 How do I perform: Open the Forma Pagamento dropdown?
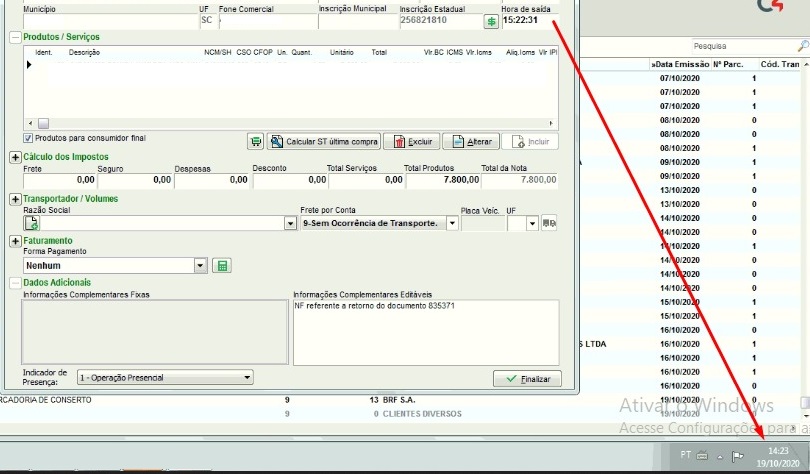[200, 265]
